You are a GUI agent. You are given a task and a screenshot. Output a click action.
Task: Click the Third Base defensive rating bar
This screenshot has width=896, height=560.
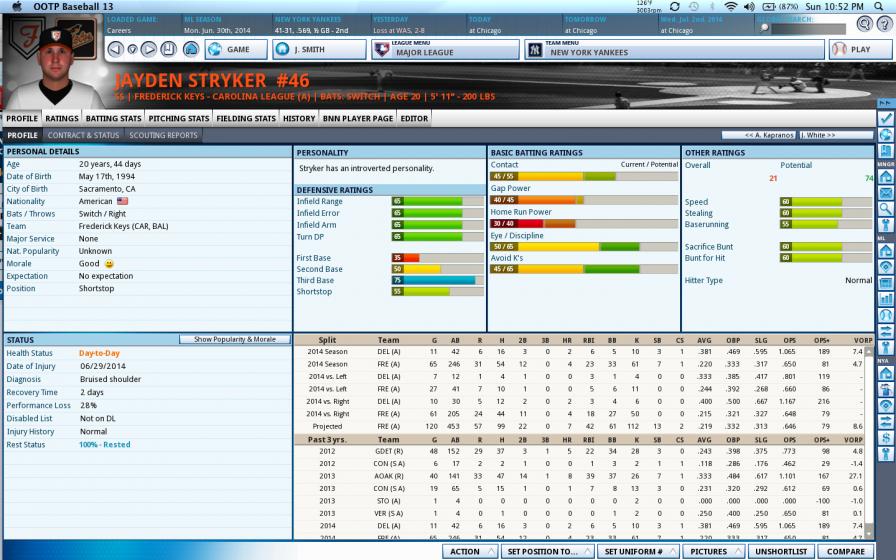[x=438, y=280]
